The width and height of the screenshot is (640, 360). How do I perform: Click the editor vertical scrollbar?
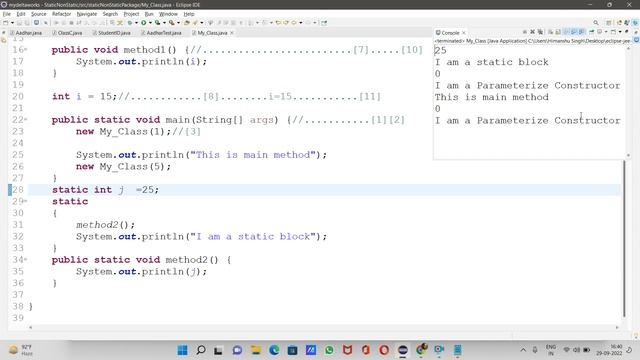(x=624, y=238)
